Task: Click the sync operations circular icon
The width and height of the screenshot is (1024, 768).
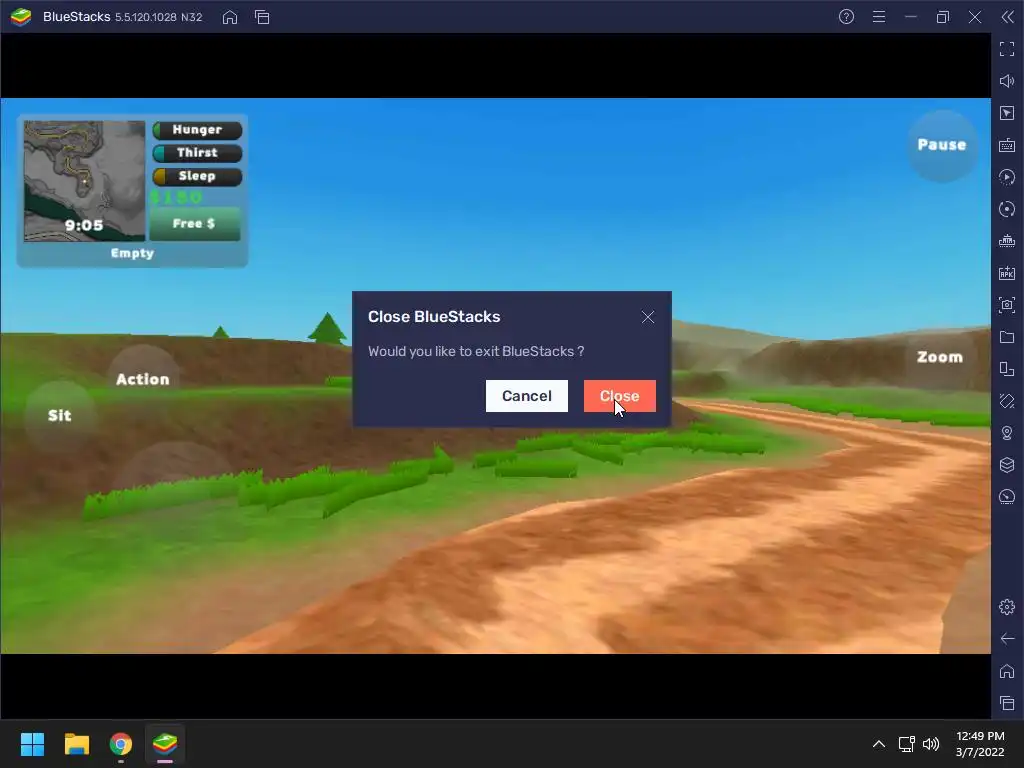Action: (x=1007, y=209)
